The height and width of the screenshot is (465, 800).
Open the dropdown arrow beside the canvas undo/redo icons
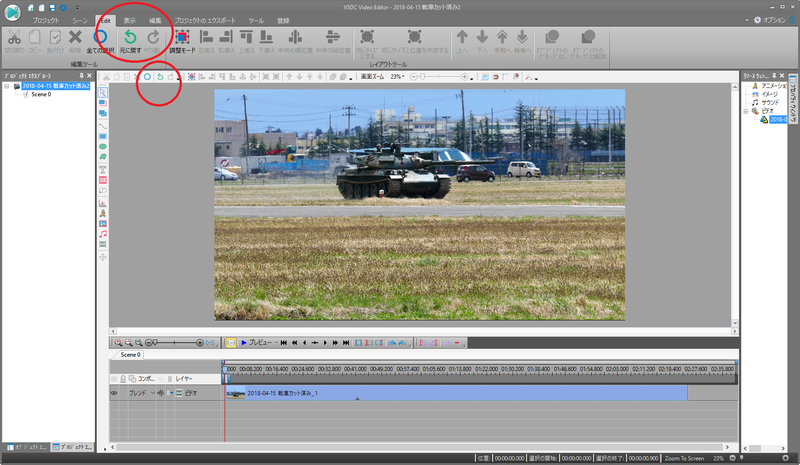click(178, 78)
